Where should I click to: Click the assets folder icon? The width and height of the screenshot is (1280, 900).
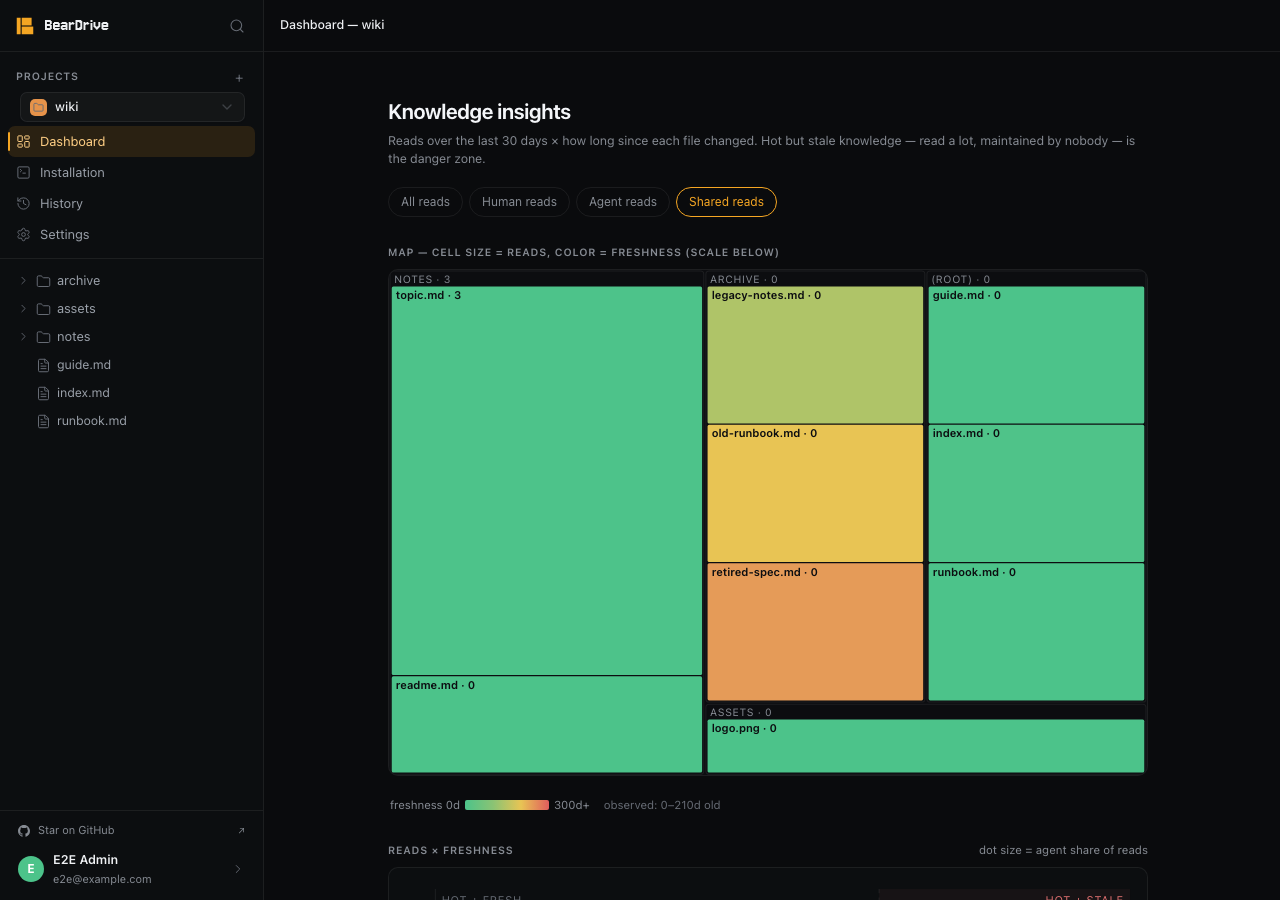tap(44, 309)
